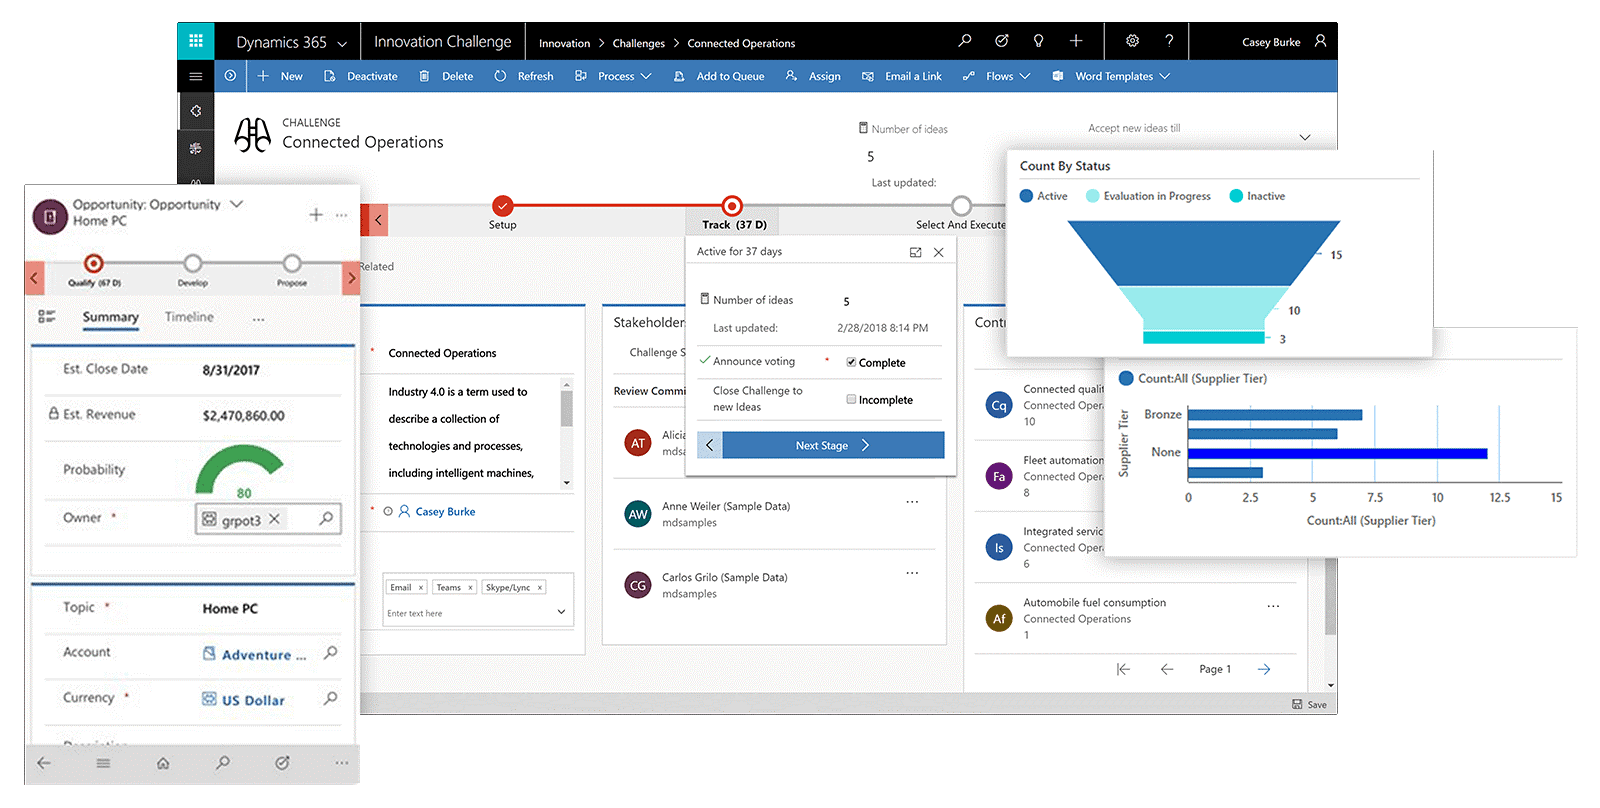Click the plus quick create icon
1600x808 pixels.
1076,41
